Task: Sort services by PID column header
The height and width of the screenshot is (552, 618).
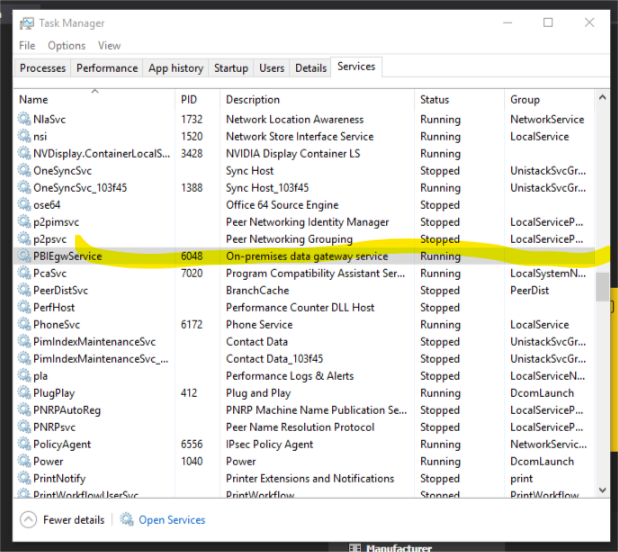Action: tap(197, 99)
